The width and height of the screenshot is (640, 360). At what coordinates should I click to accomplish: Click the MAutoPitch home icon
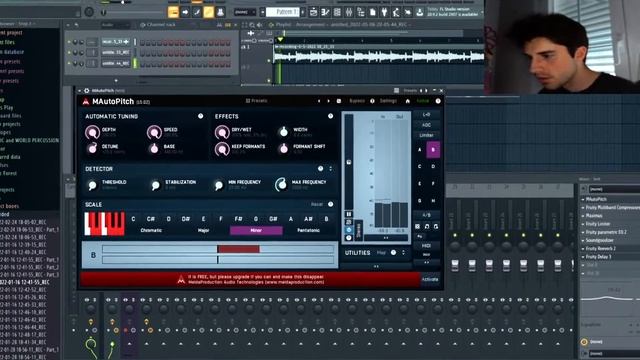click(407, 101)
